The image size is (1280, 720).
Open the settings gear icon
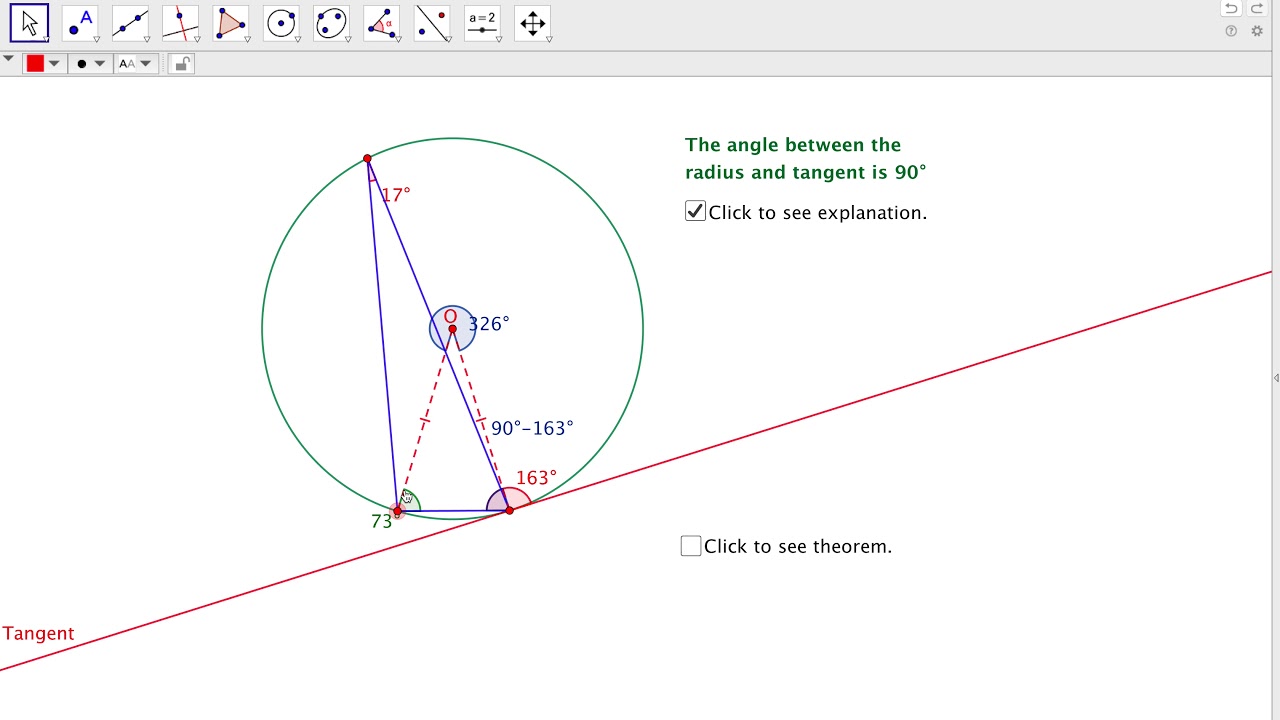pyautogui.click(x=1257, y=31)
